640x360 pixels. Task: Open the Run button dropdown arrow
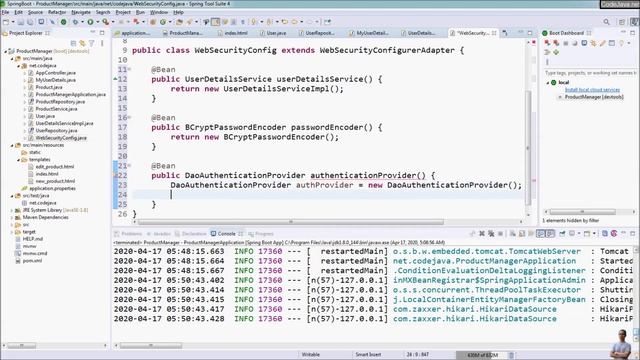(97, 22)
